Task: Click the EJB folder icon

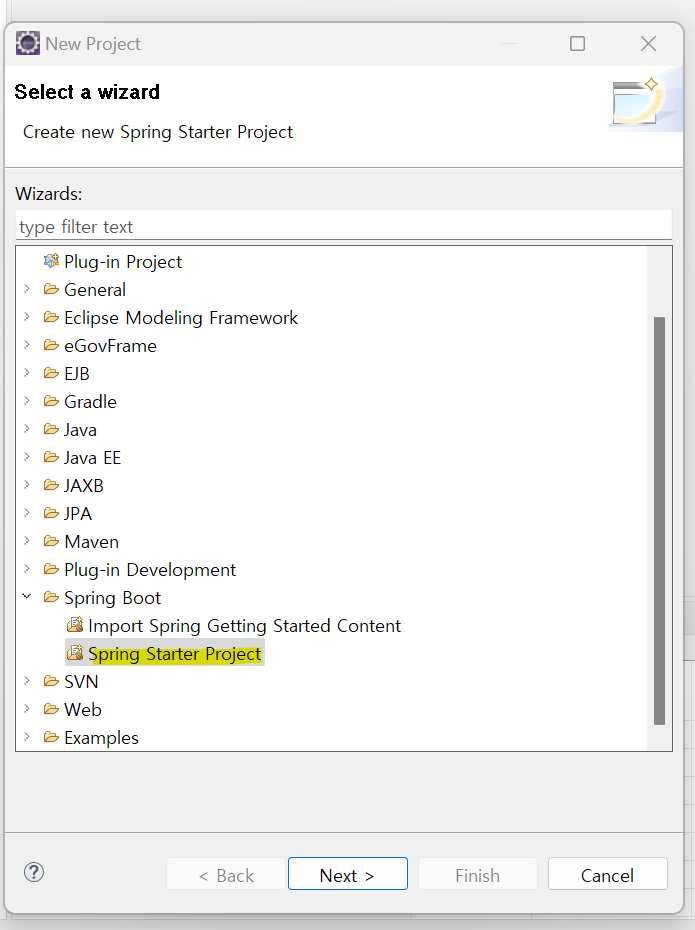Action: tap(52, 372)
